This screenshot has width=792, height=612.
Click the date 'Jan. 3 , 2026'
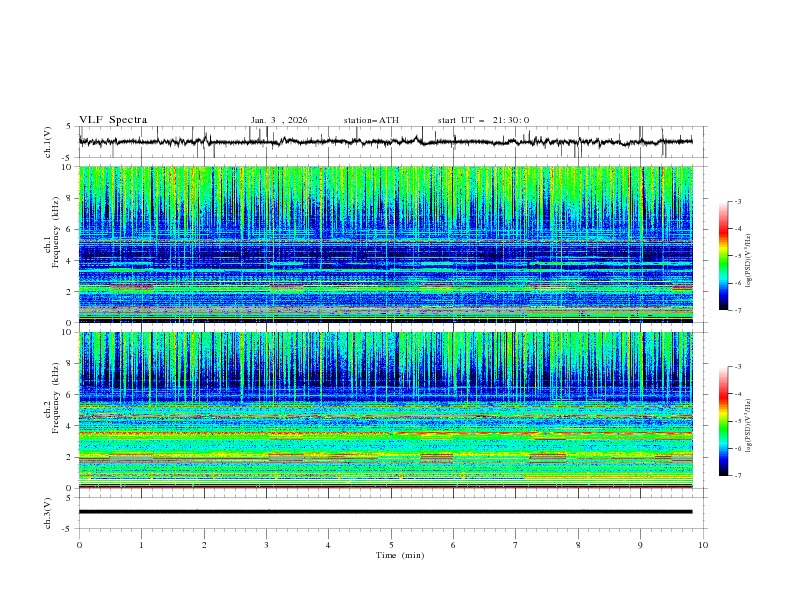[279, 120]
